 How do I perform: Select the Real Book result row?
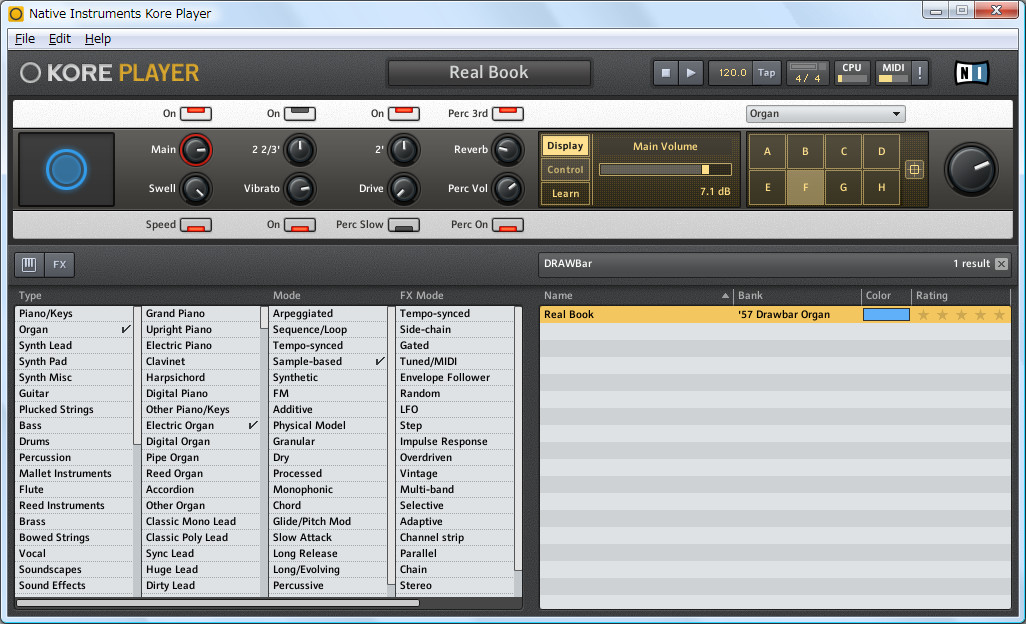click(775, 315)
